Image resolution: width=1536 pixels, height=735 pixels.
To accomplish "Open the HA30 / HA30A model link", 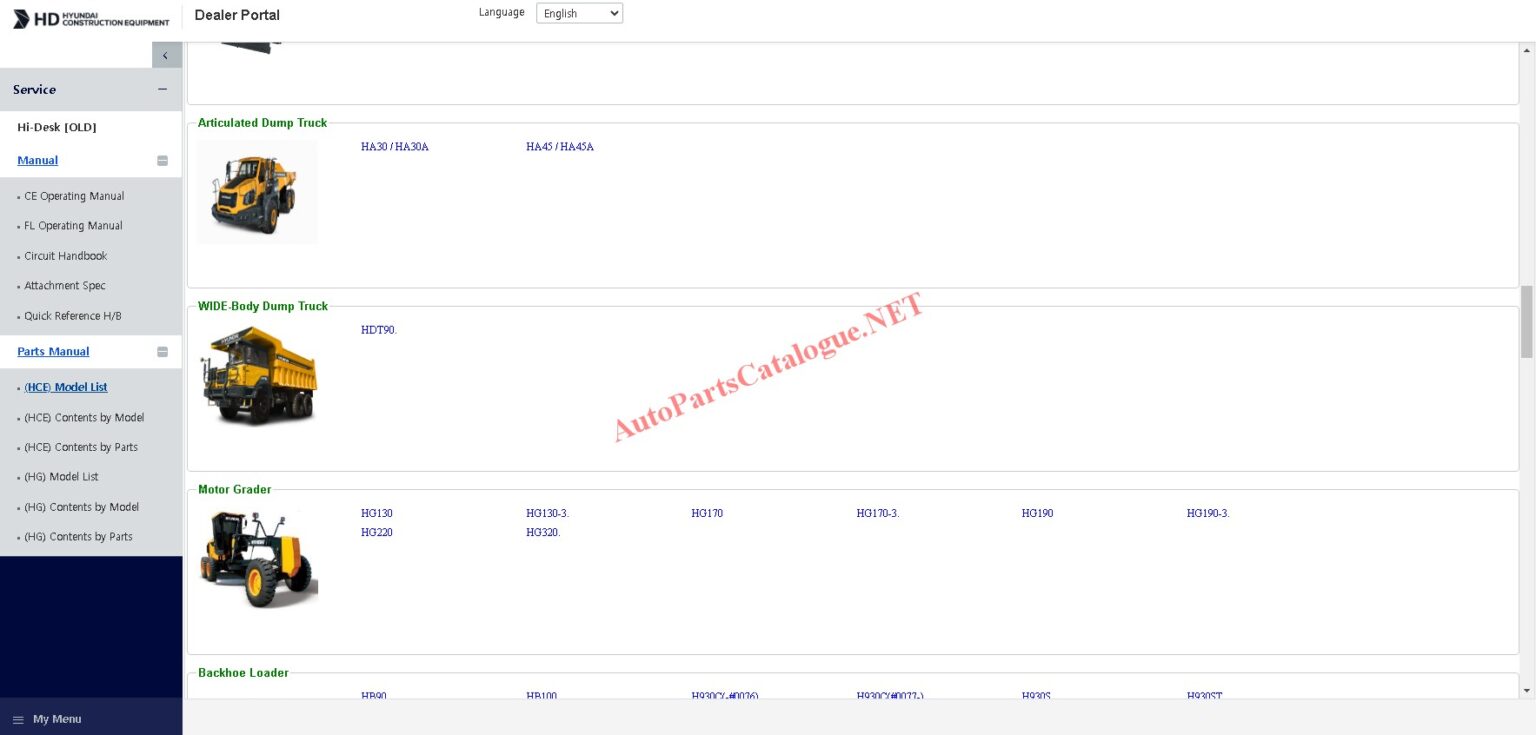I will pyautogui.click(x=394, y=147).
